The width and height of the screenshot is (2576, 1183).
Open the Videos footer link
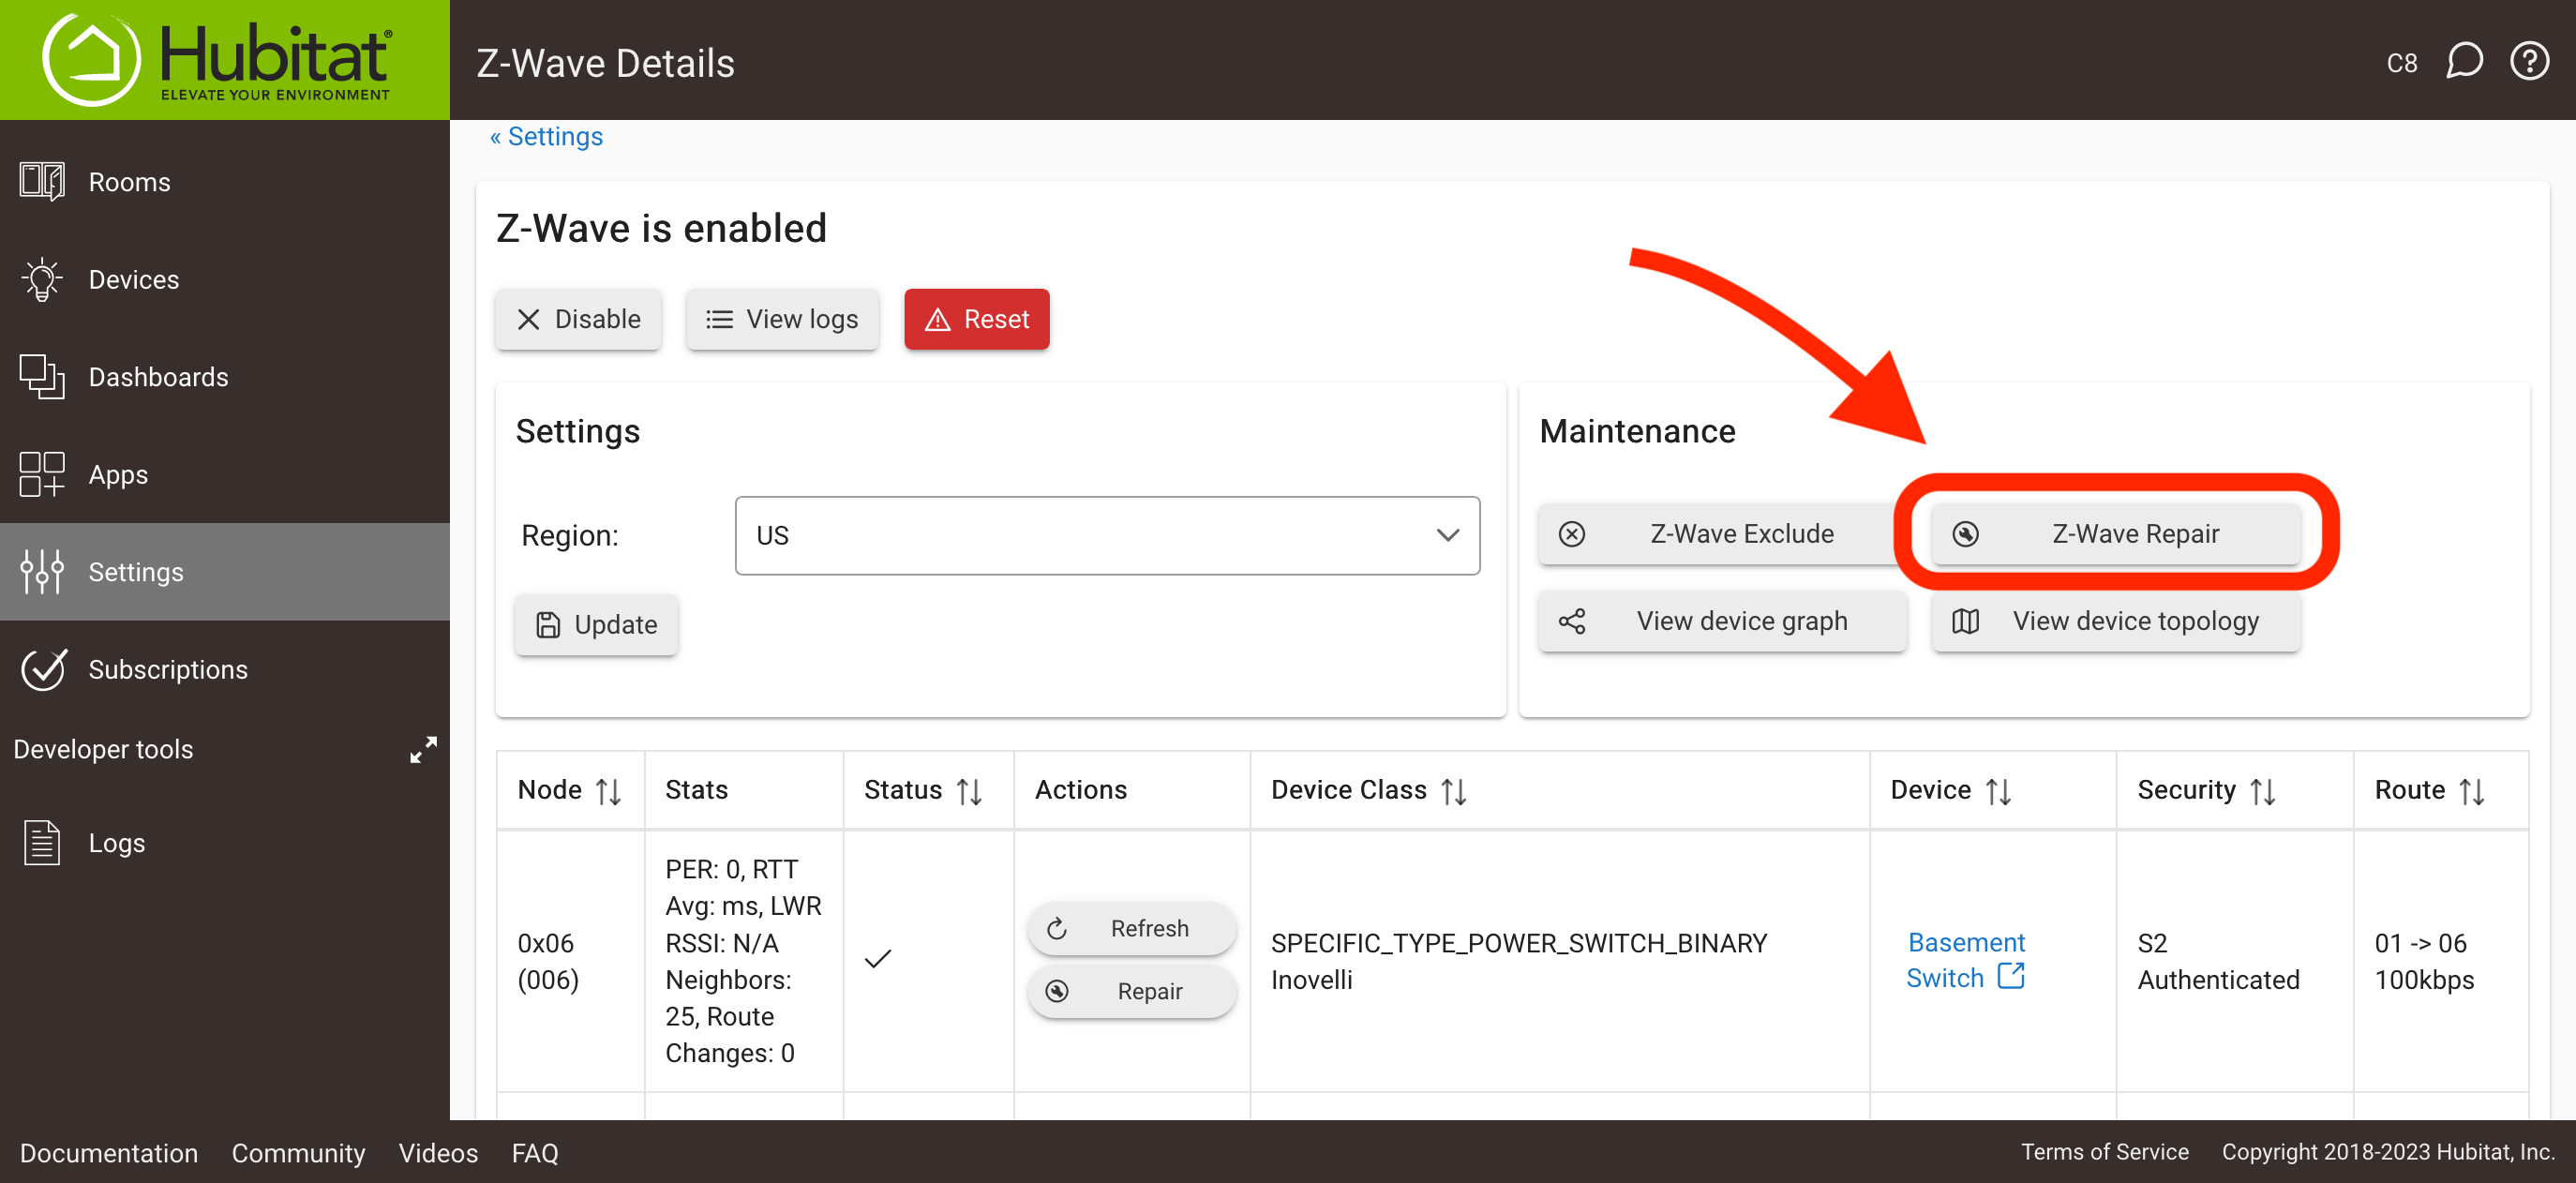click(438, 1153)
